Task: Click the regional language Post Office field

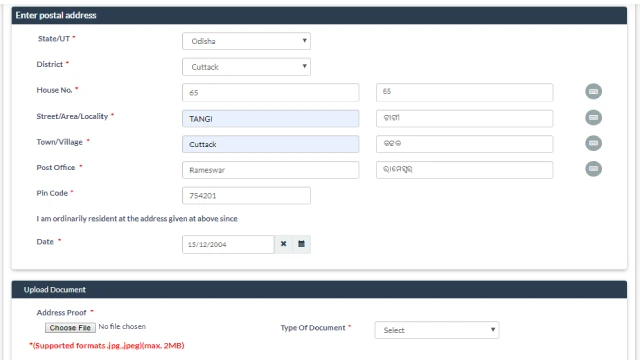Action: [464, 170]
